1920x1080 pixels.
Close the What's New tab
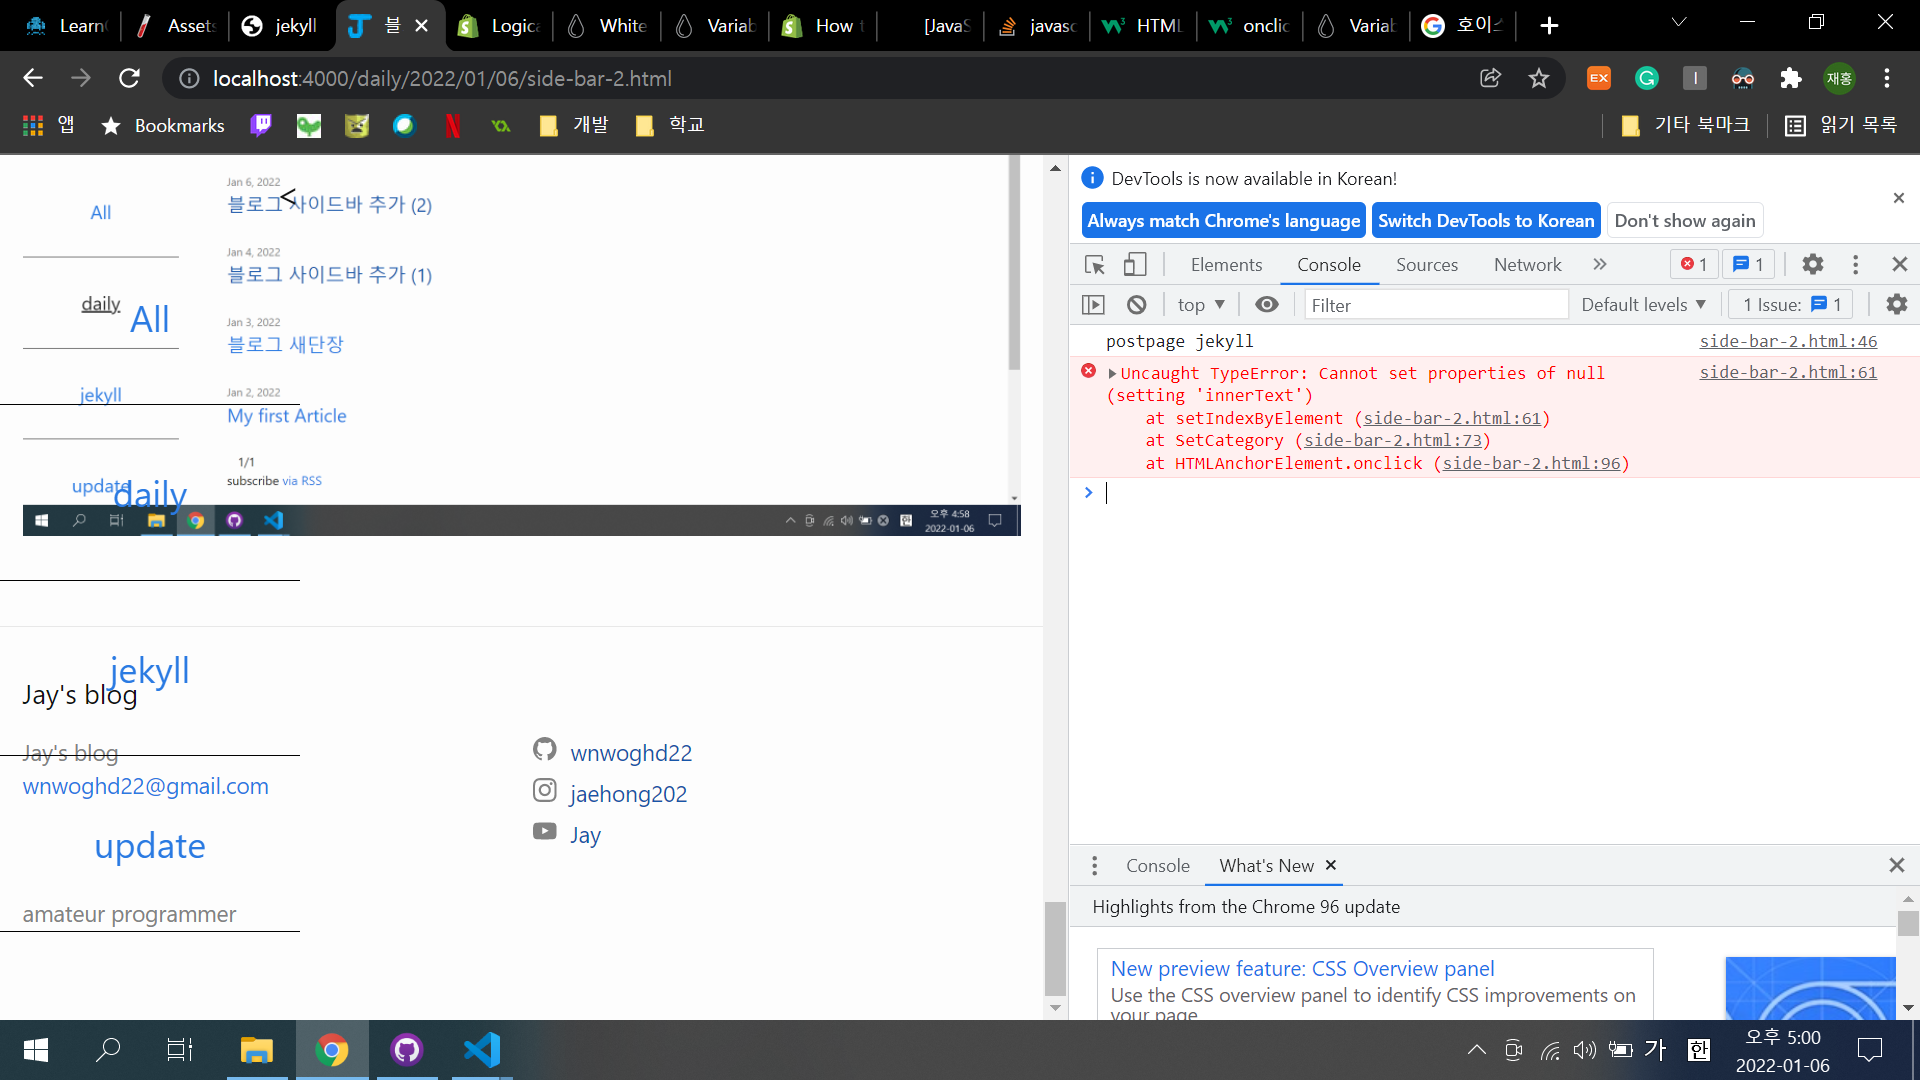[1331, 865]
